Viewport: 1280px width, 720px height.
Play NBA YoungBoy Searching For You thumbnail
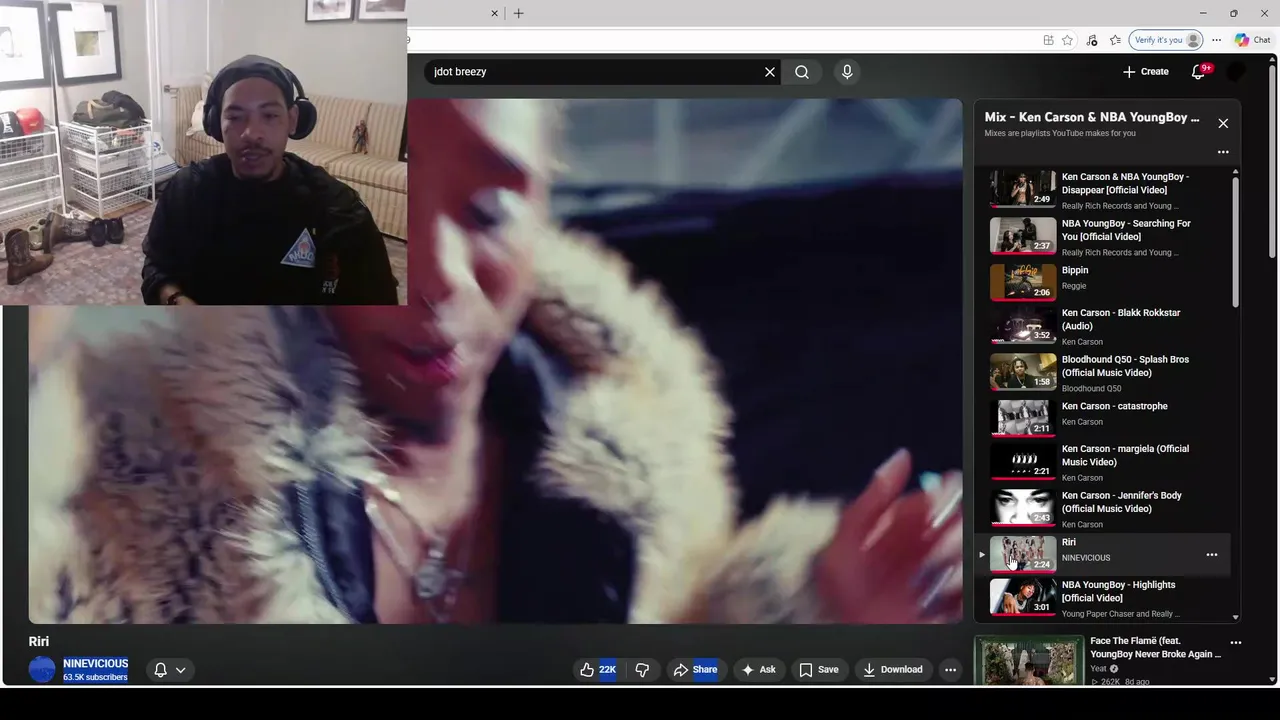1023,235
